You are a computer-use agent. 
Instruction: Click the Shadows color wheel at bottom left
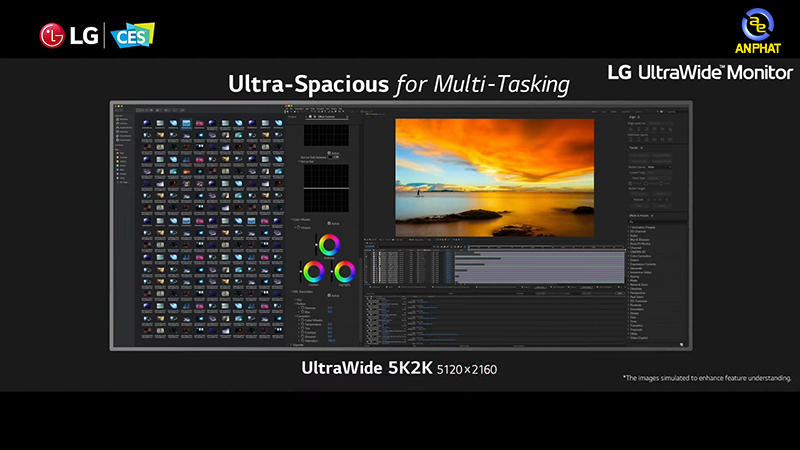coord(314,271)
